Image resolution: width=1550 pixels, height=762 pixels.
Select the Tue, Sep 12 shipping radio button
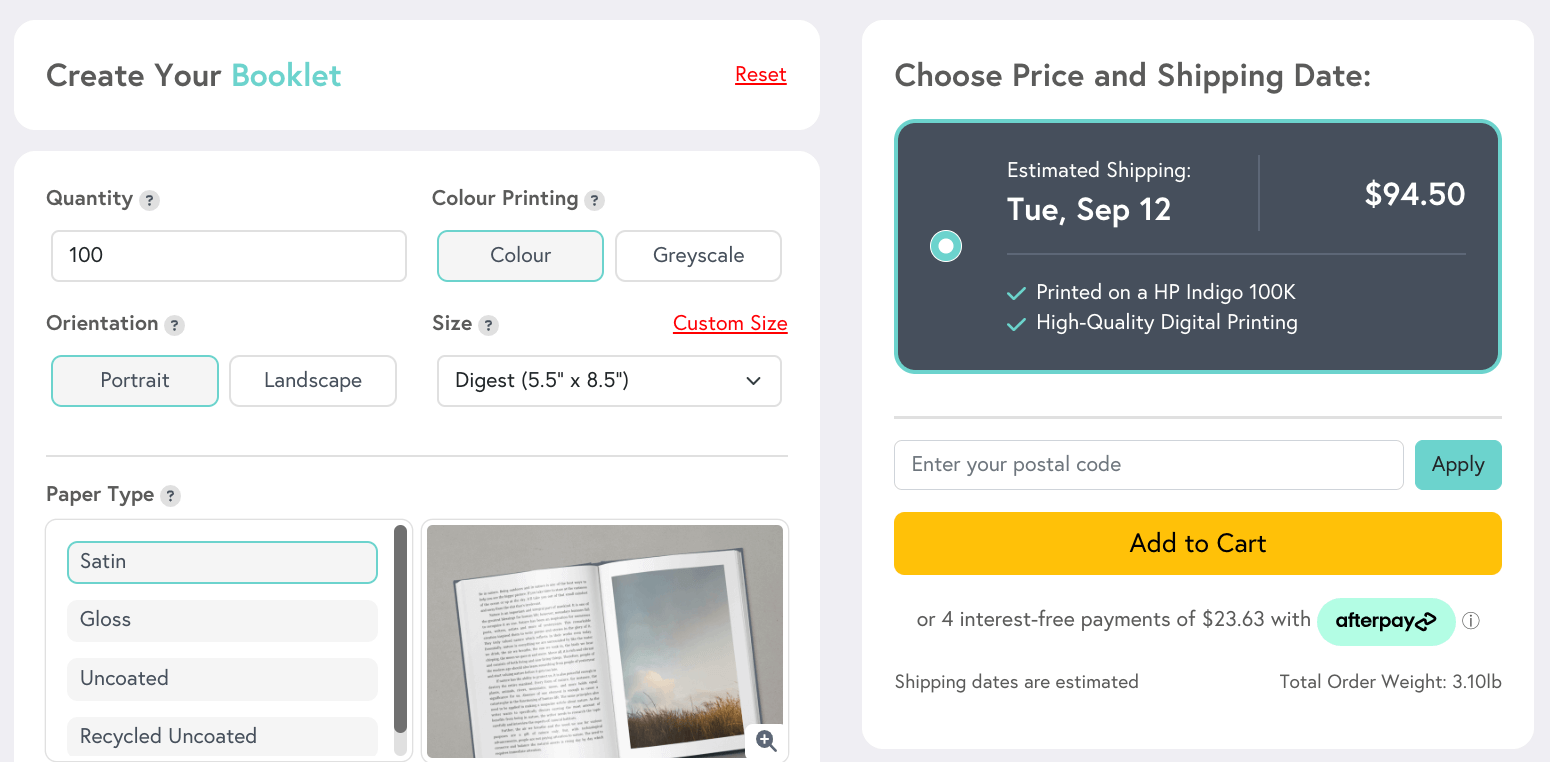point(945,246)
